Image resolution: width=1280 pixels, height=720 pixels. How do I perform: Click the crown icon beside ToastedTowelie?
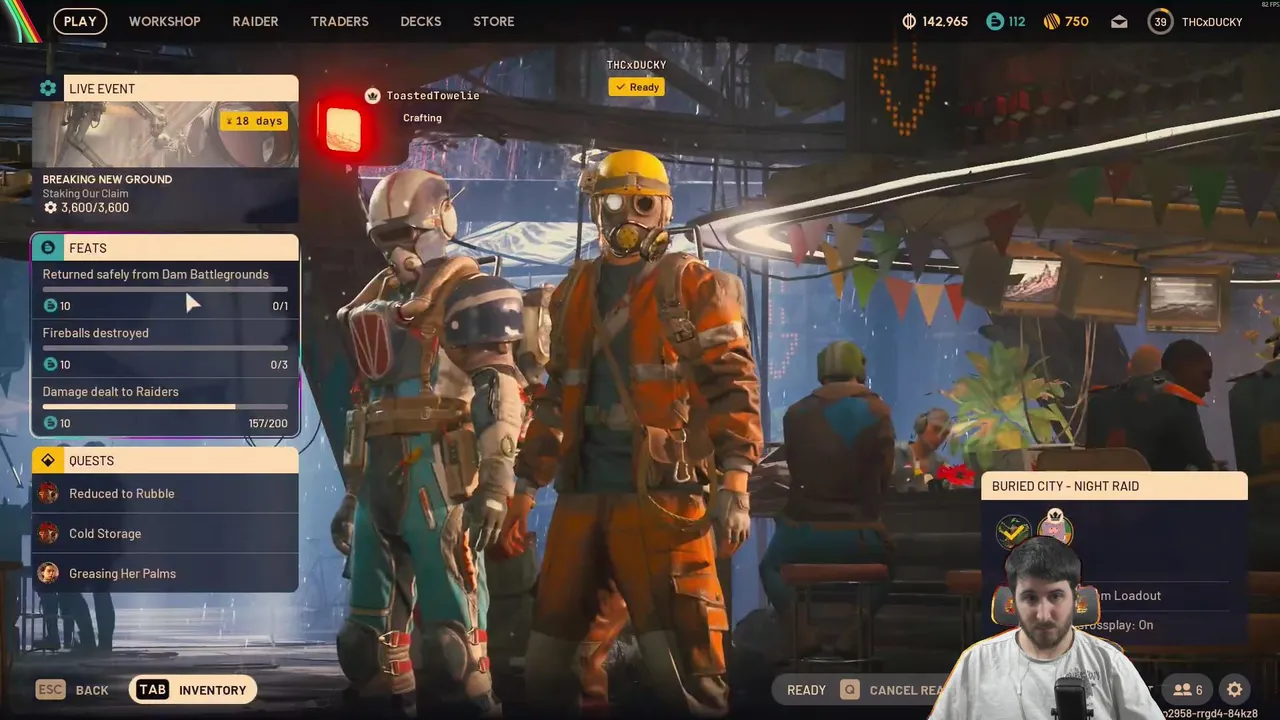click(373, 95)
